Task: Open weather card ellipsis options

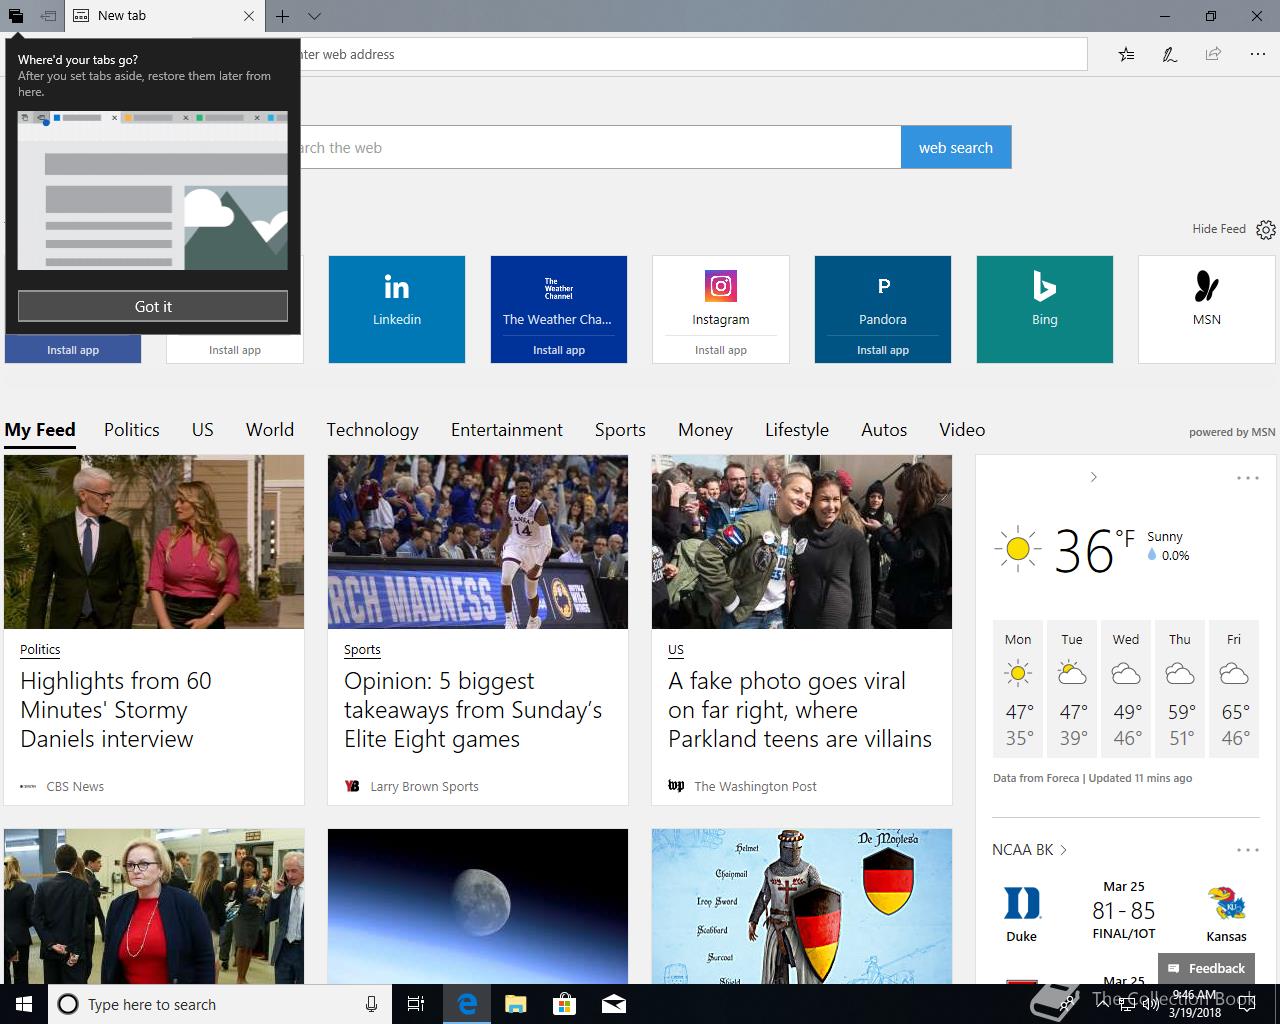Action: [1248, 478]
